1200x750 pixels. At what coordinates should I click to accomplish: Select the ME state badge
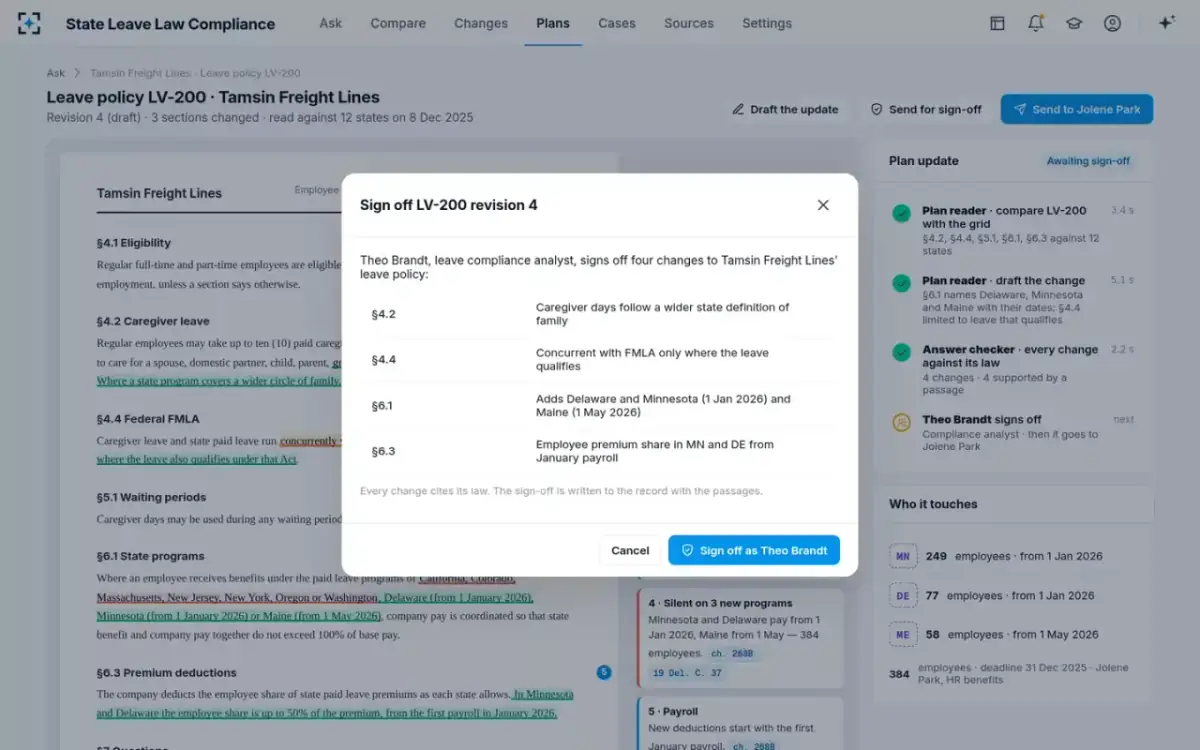click(x=903, y=635)
